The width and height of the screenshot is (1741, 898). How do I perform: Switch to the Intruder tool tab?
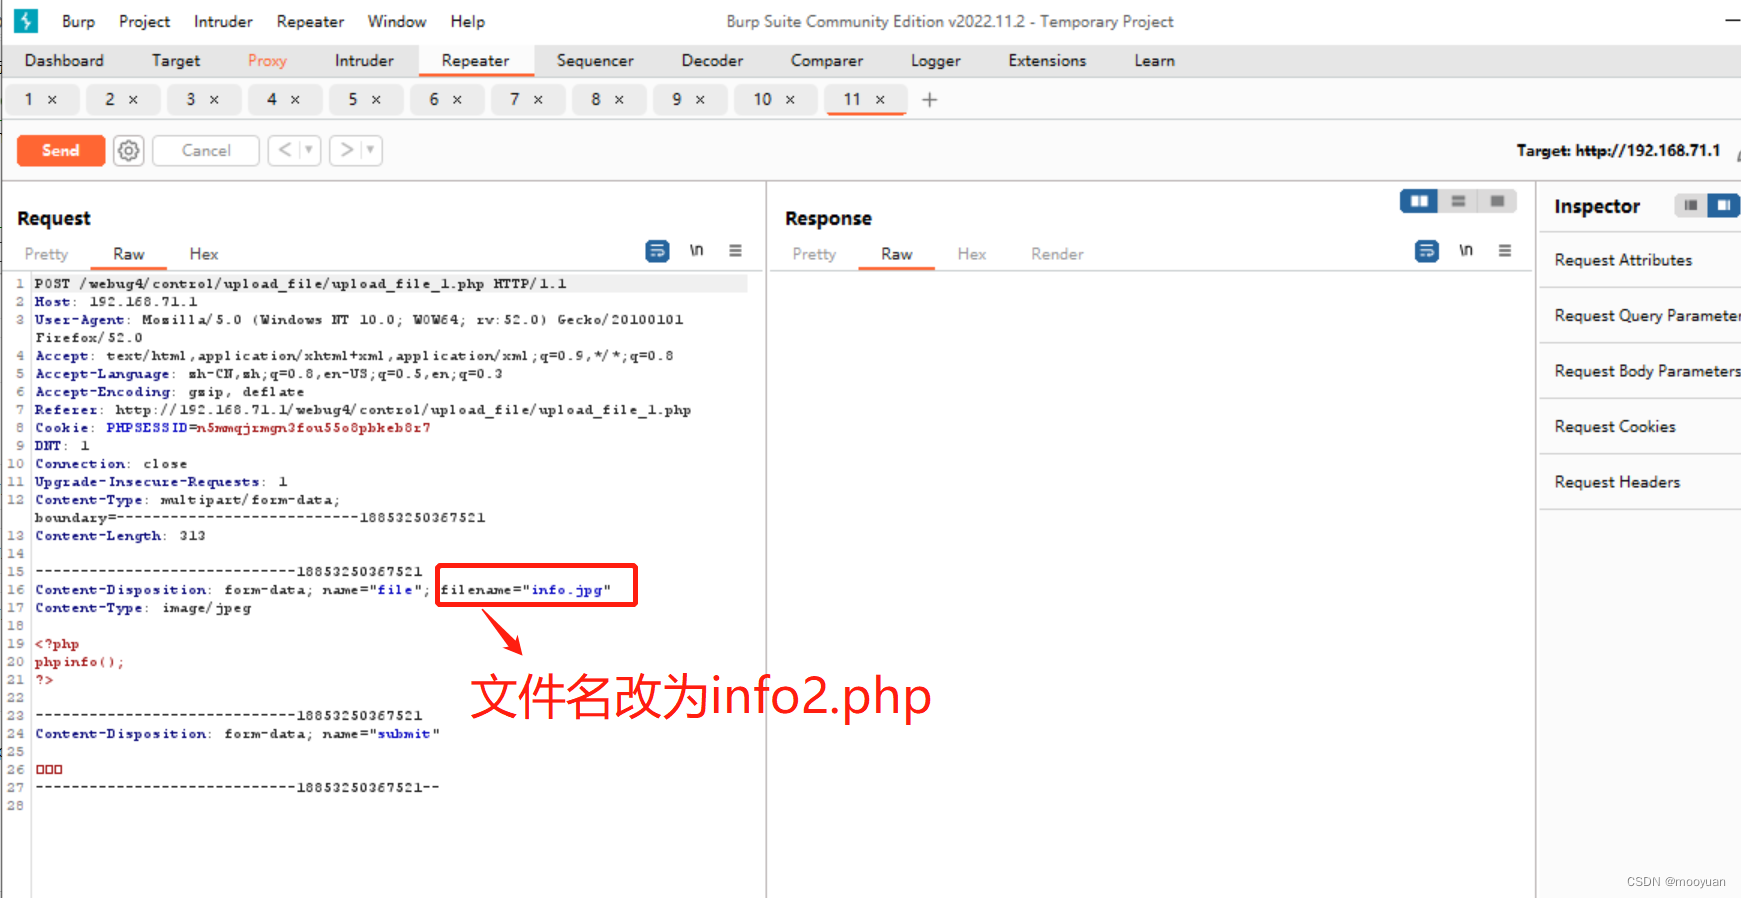[x=364, y=61]
